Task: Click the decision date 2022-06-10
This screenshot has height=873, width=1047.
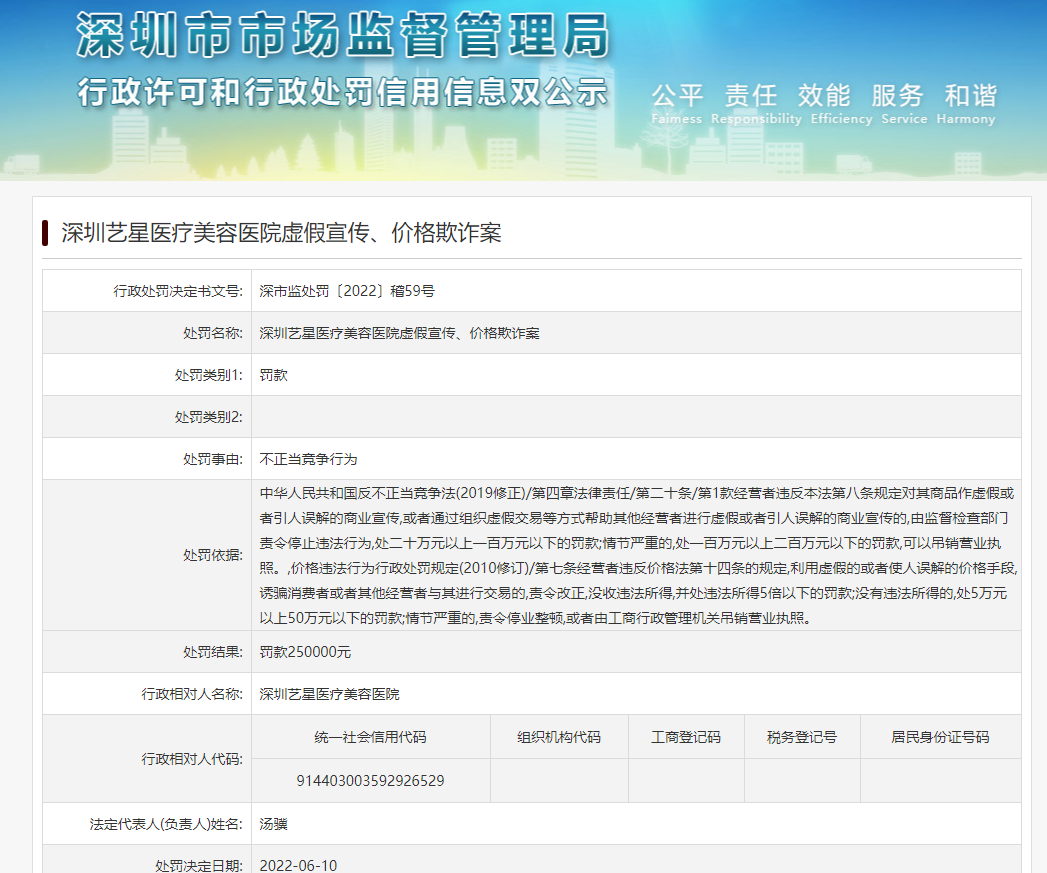Action: pyautogui.click(x=298, y=865)
